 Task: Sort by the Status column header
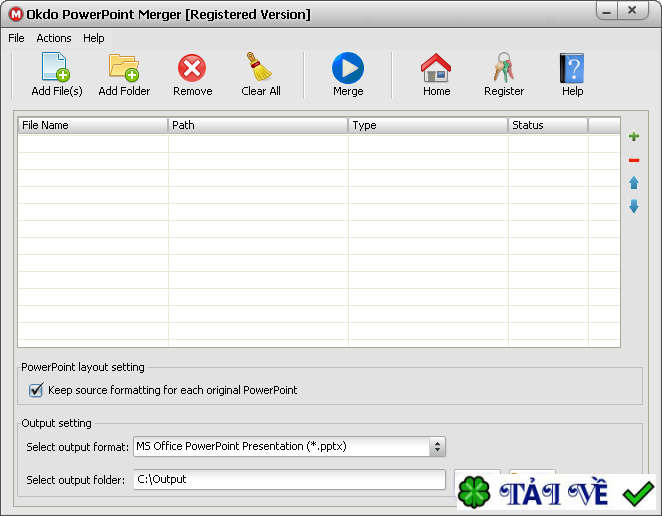[548, 125]
